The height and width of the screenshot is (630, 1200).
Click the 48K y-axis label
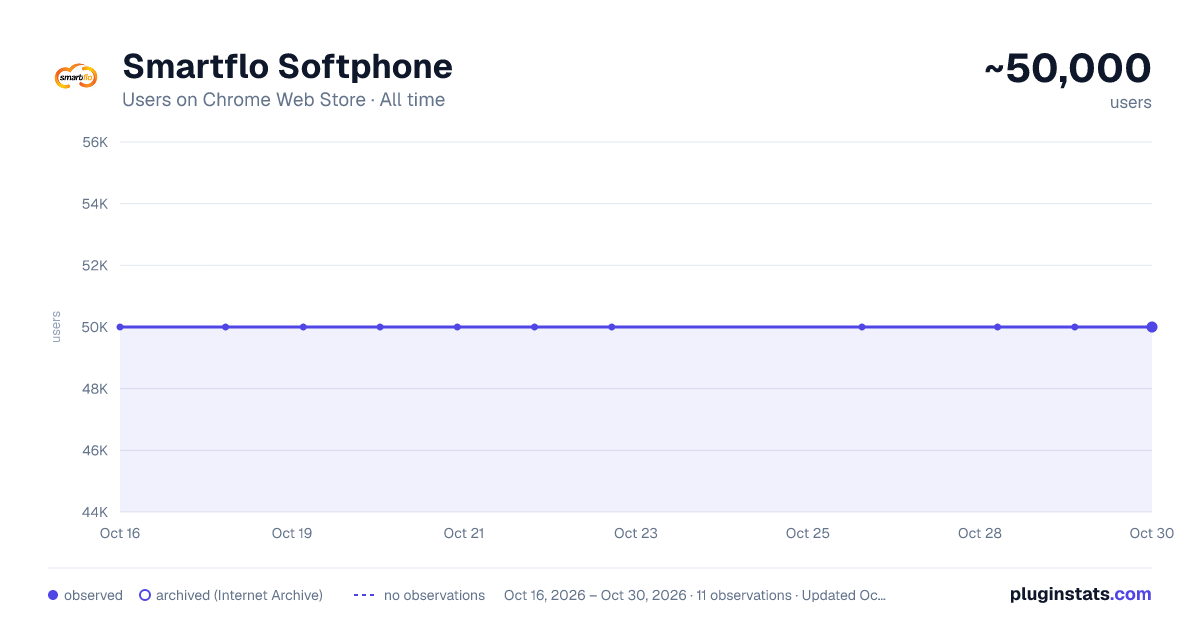95,389
